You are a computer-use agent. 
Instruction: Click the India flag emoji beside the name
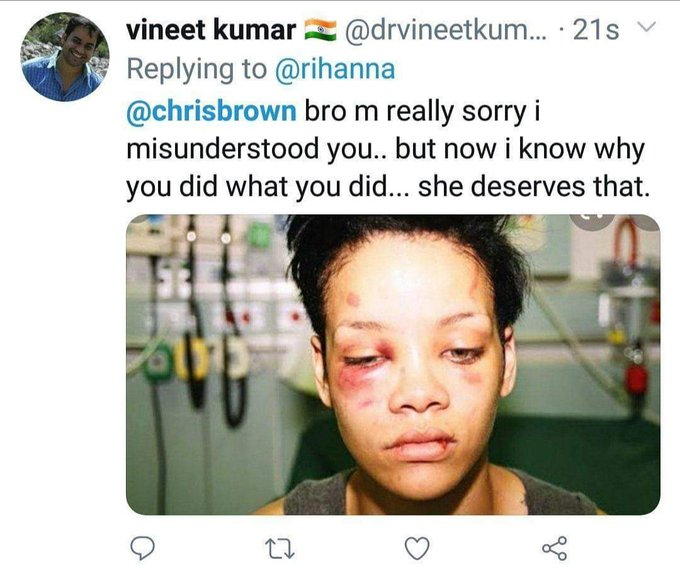pyautogui.click(x=320, y=30)
